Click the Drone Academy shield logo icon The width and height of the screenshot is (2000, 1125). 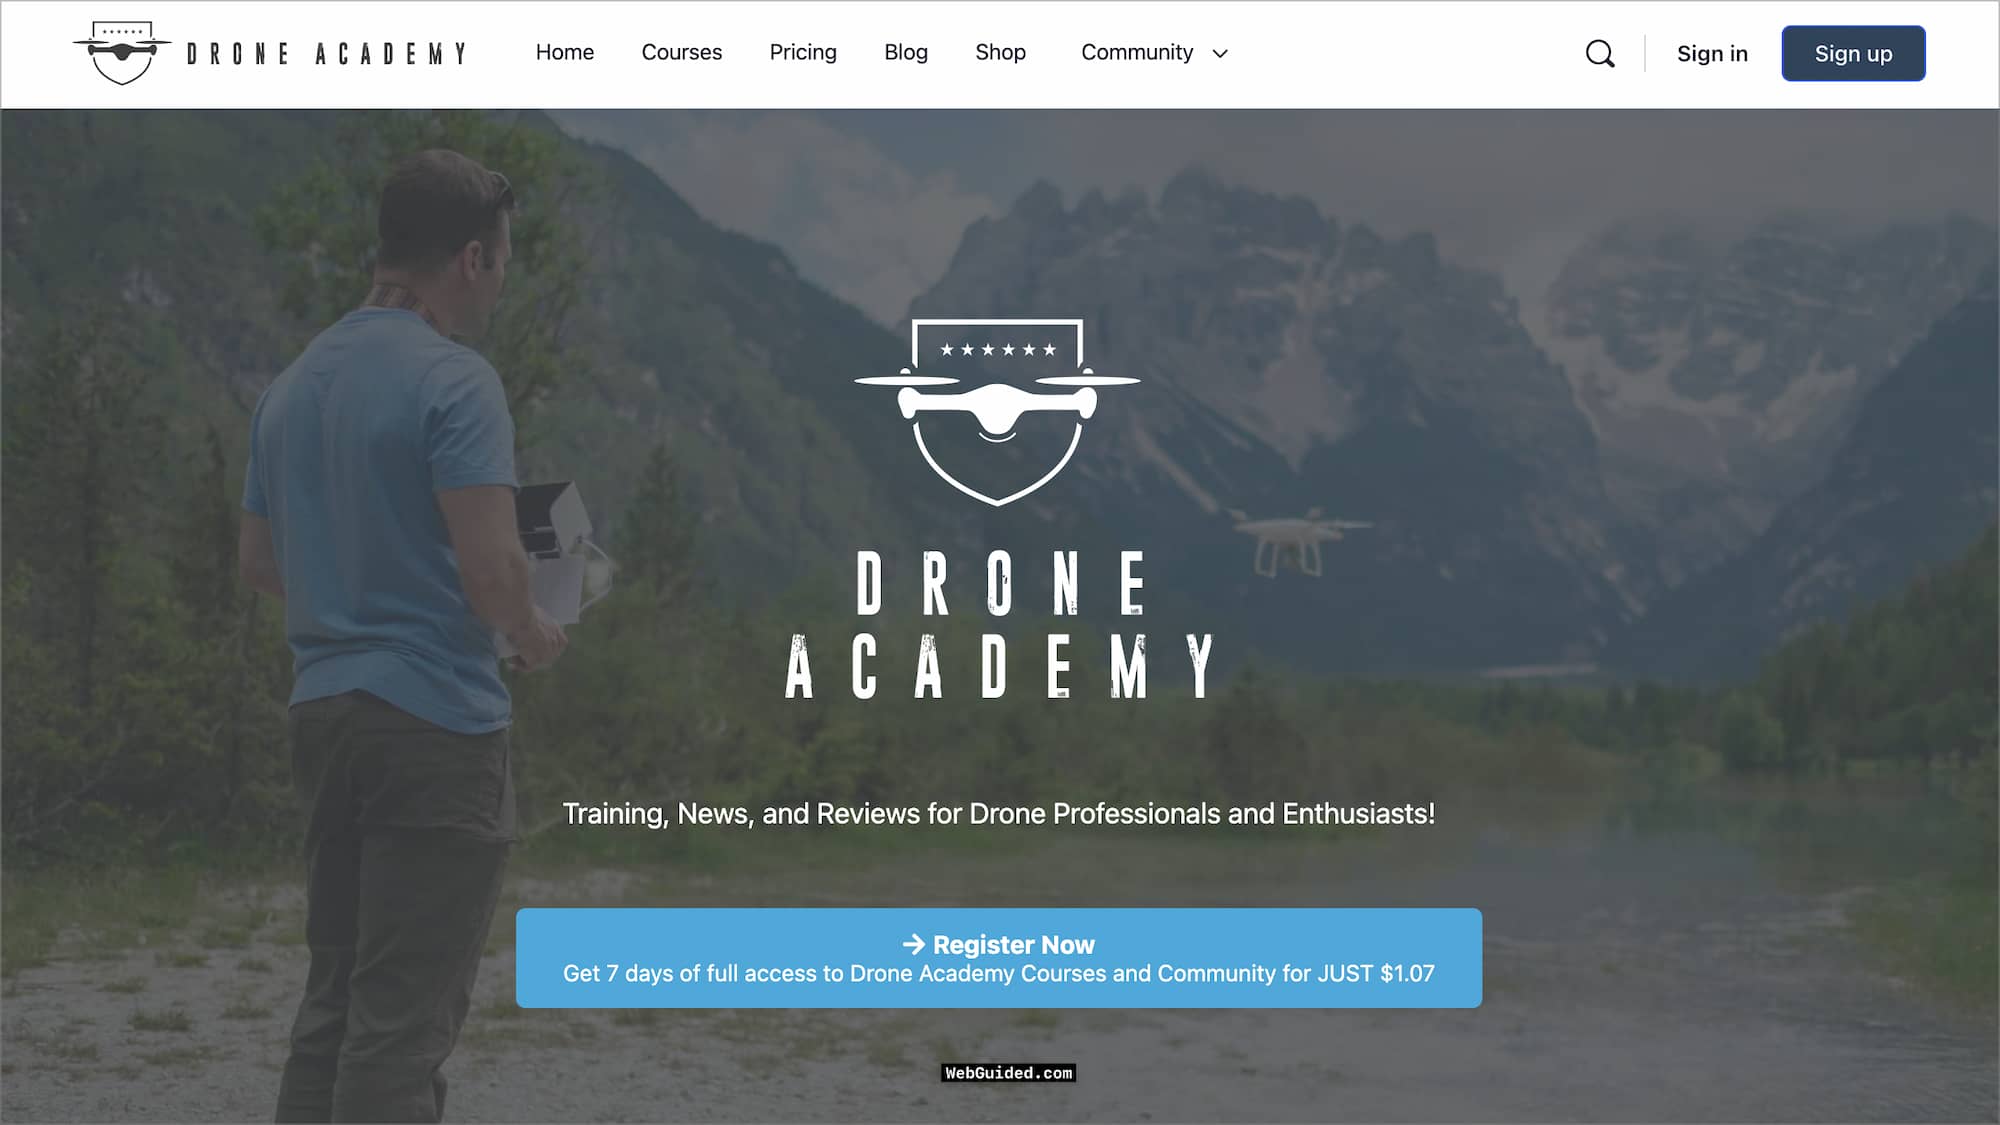[121, 52]
